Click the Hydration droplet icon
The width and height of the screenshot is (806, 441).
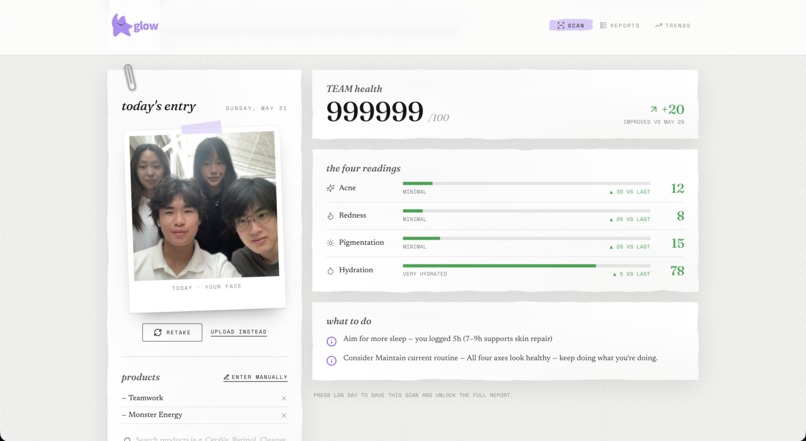pos(331,271)
